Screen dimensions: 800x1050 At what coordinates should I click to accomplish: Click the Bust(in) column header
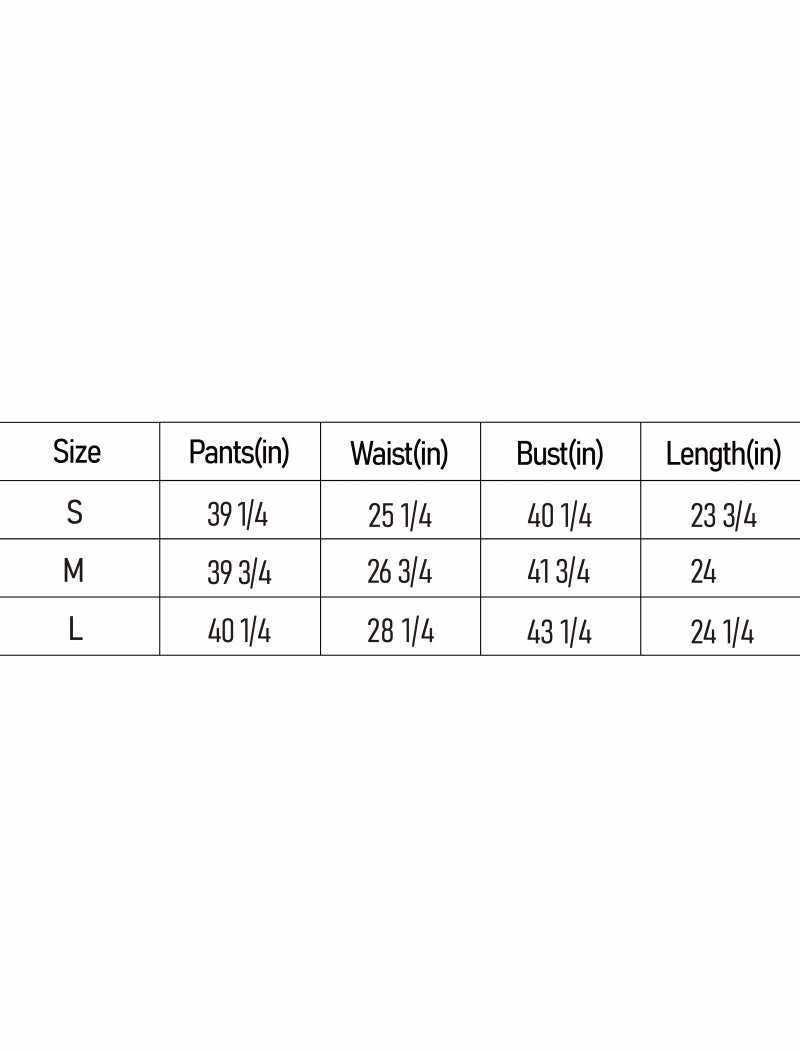point(560,454)
